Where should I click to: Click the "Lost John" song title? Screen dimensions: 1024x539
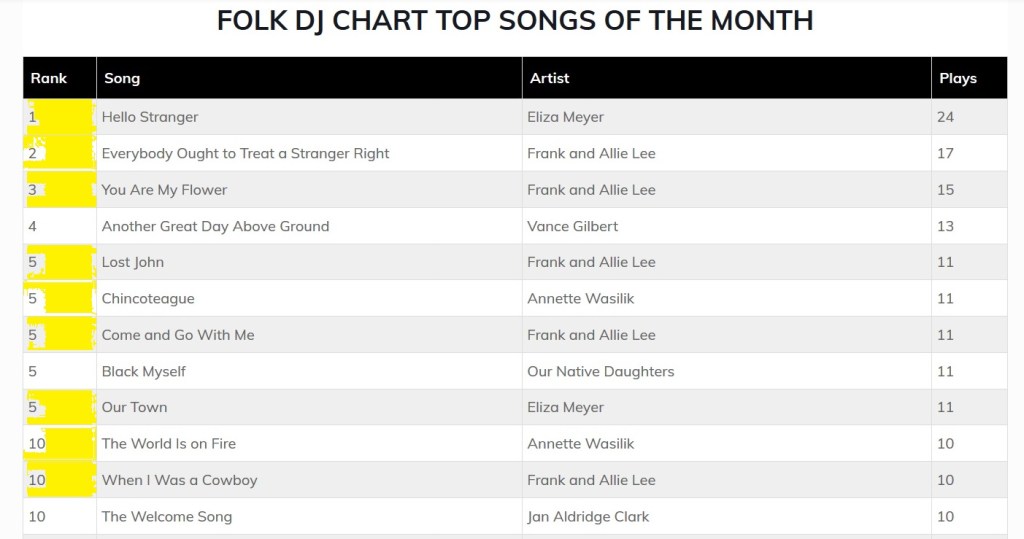133,262
